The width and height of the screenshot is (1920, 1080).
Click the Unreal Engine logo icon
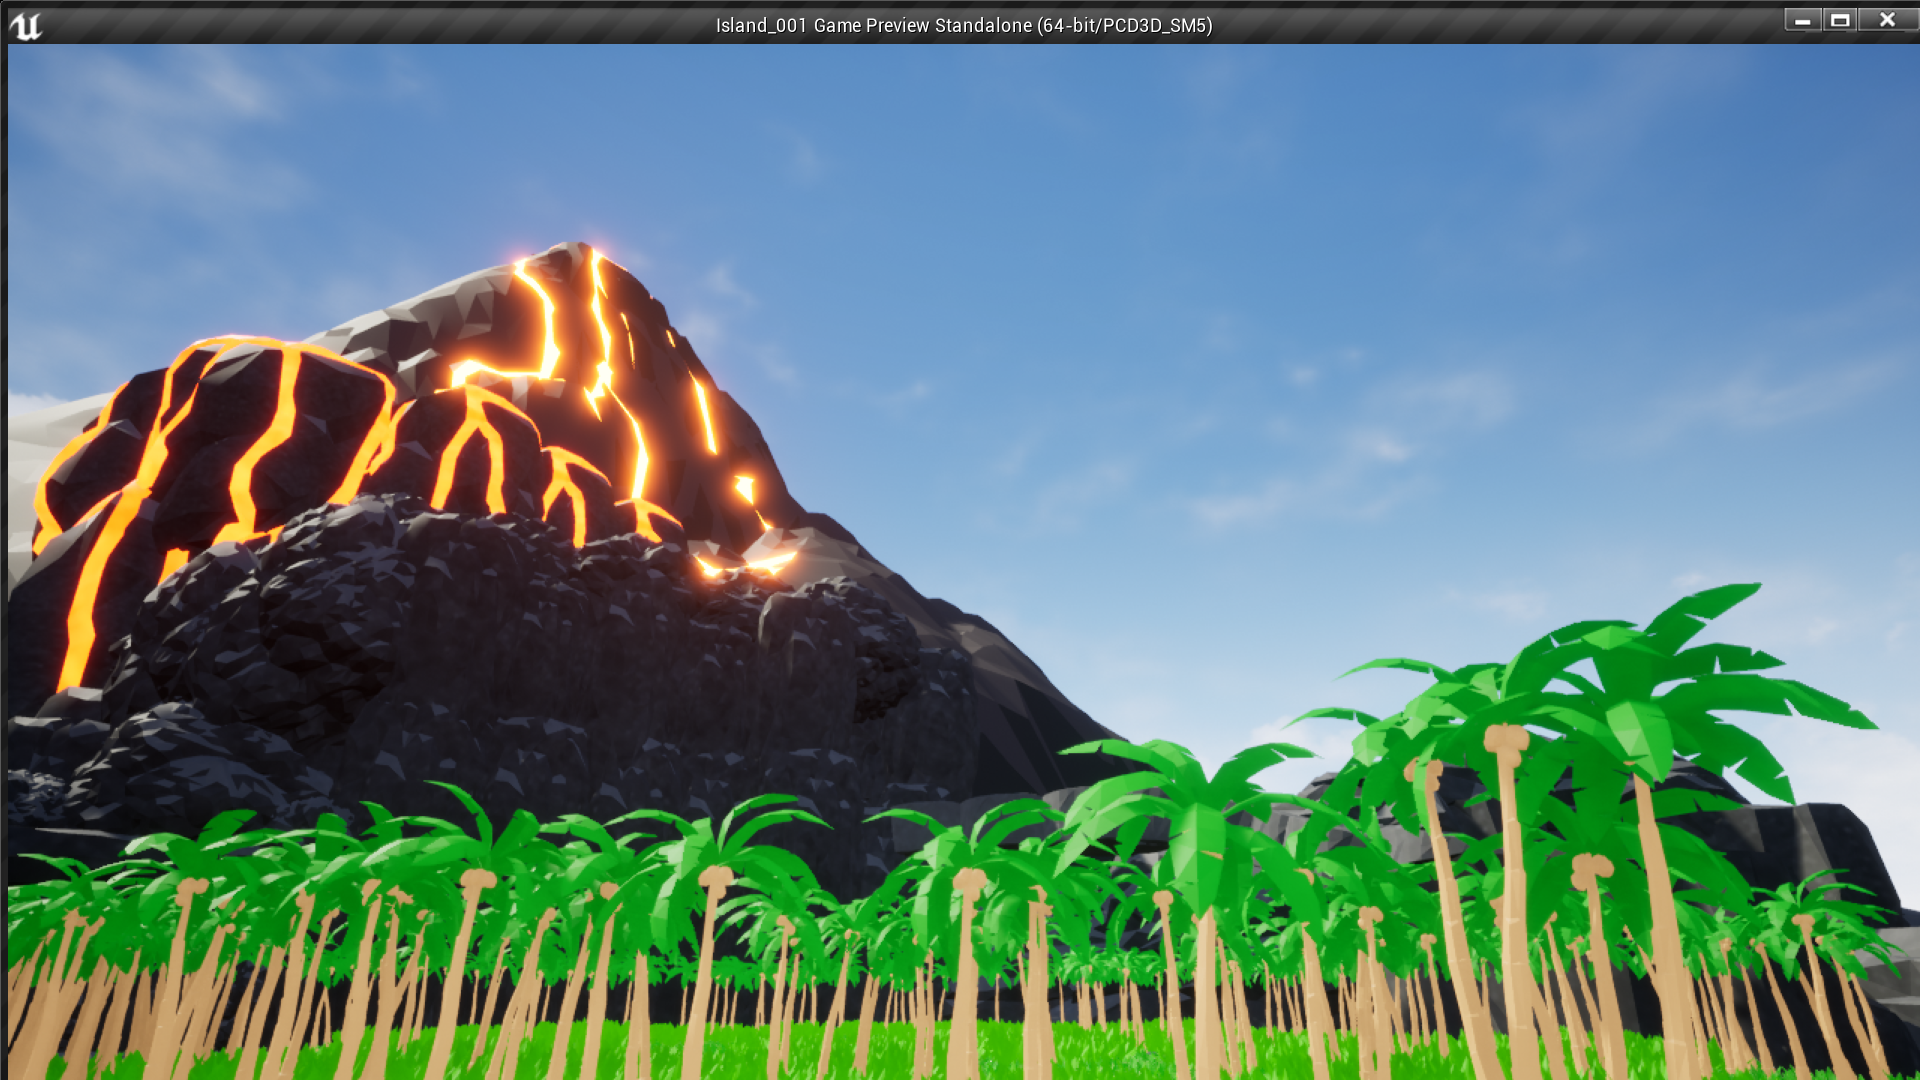26,25
